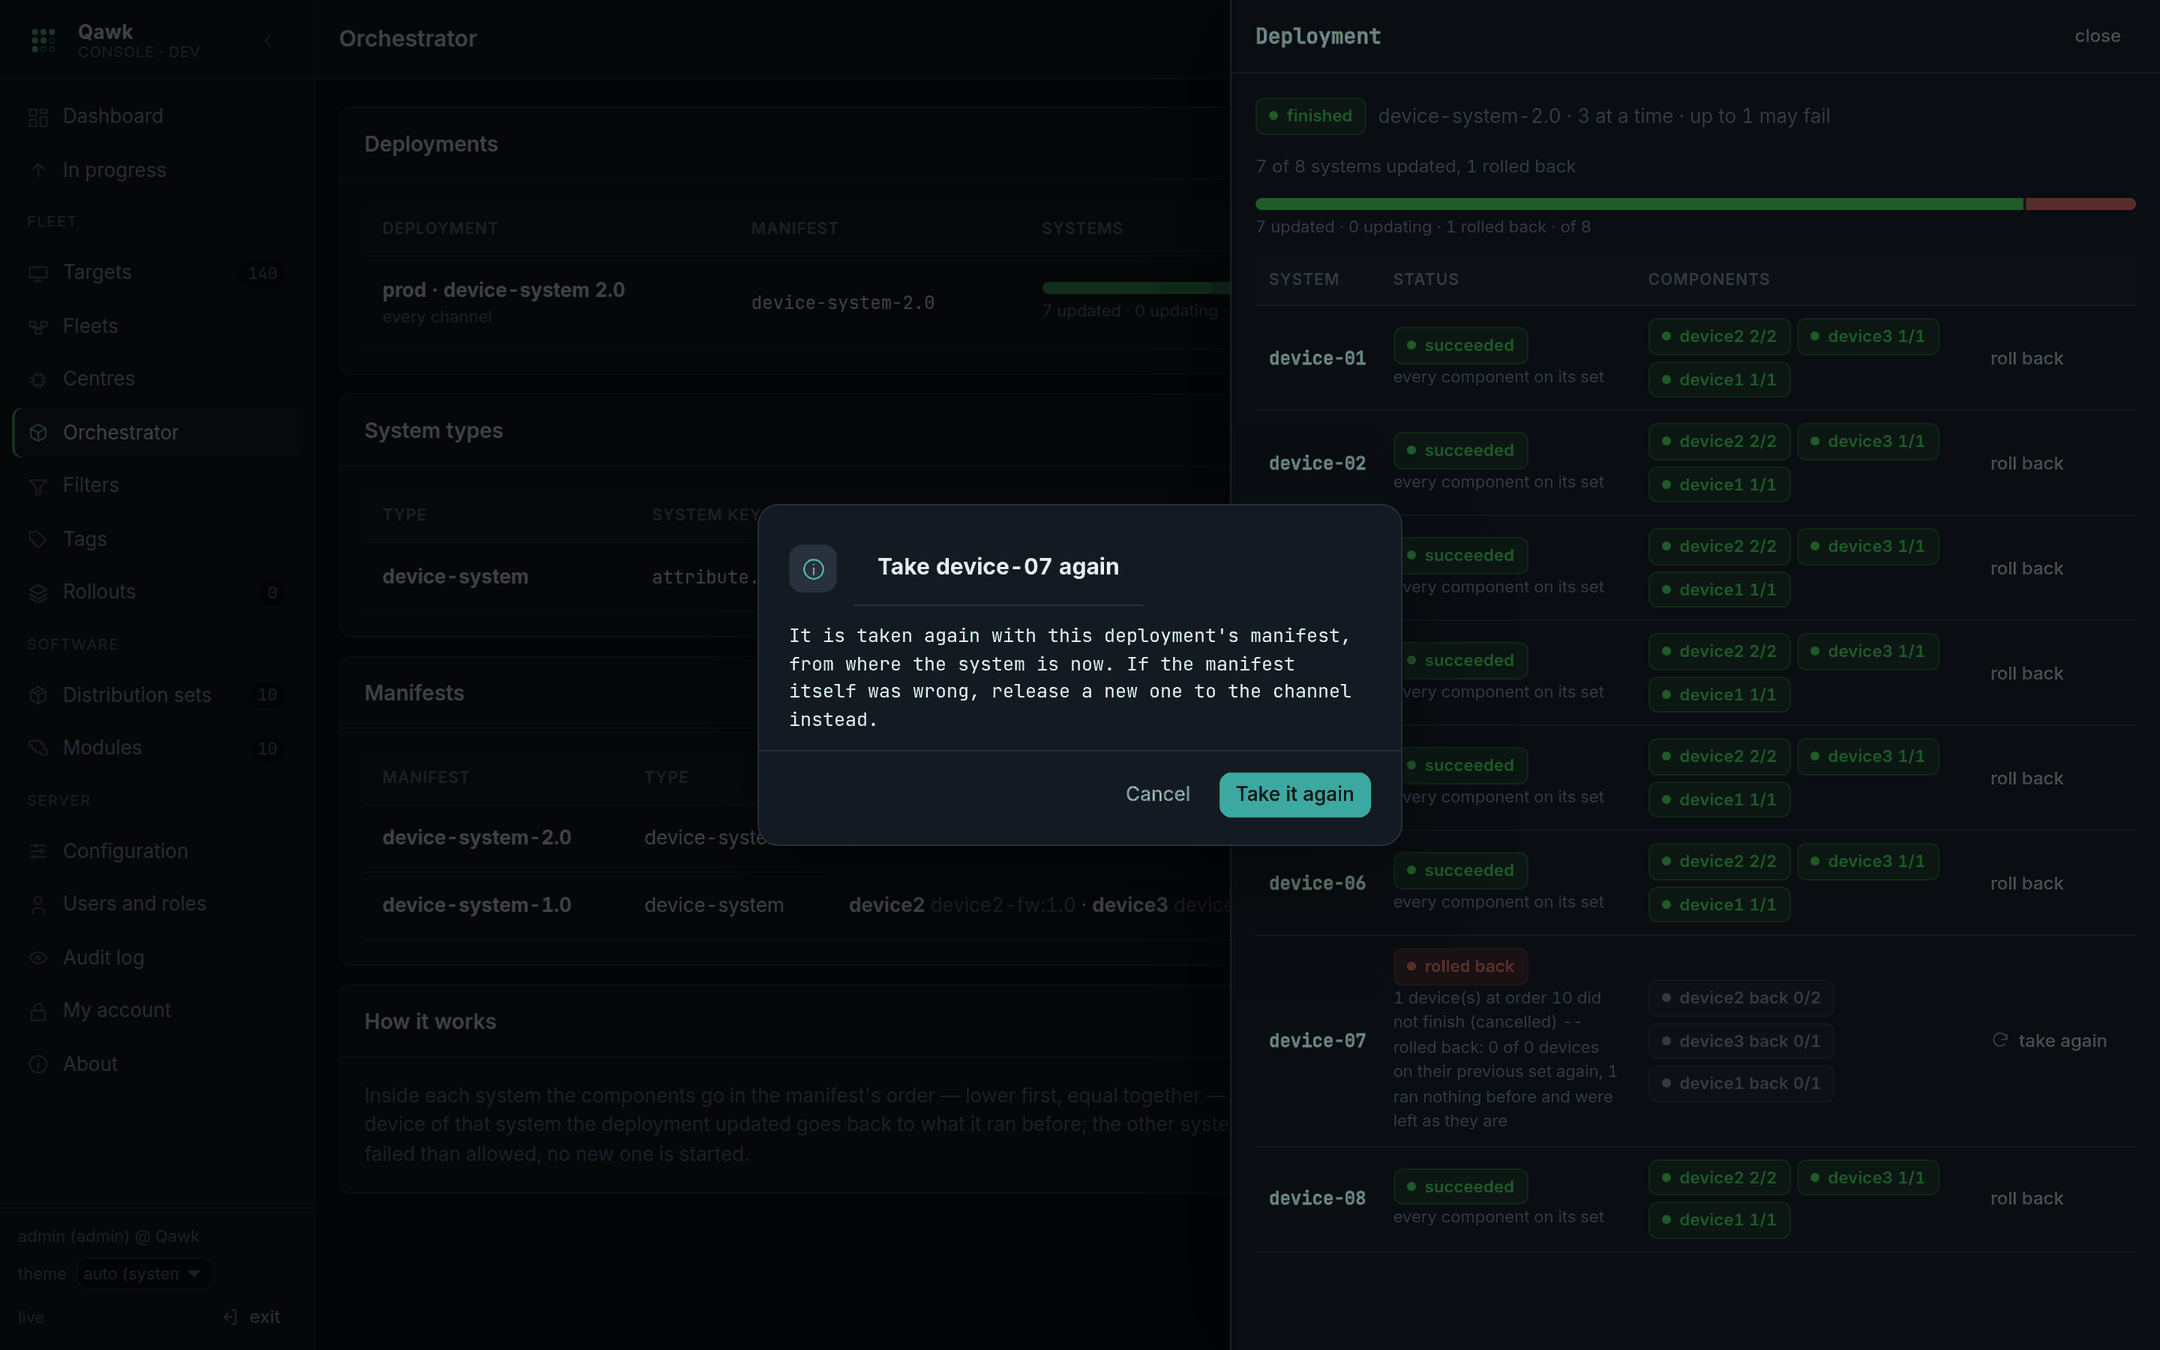The image size is (2160, 1350).
Task: Click the In progress arrow icon
Action: [38, 170]
